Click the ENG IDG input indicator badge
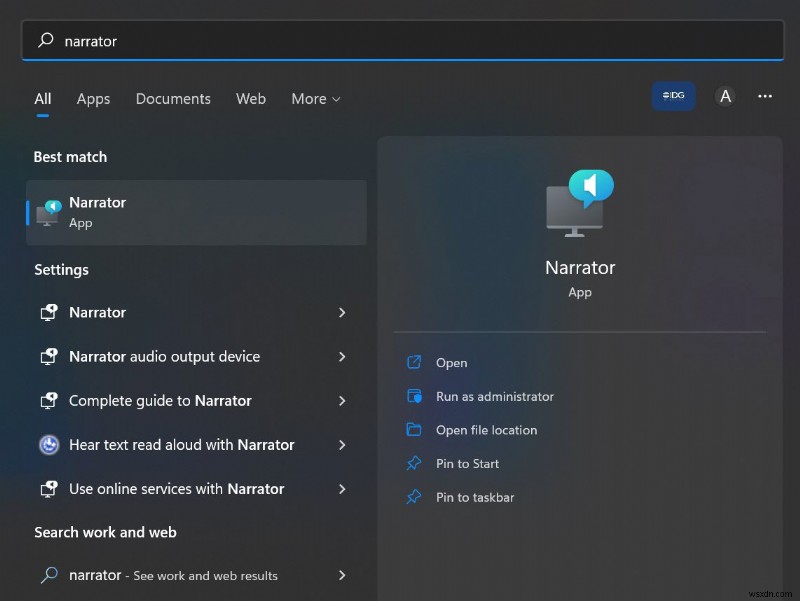This screenshot has width=800, height=601. tap(673, 96)
